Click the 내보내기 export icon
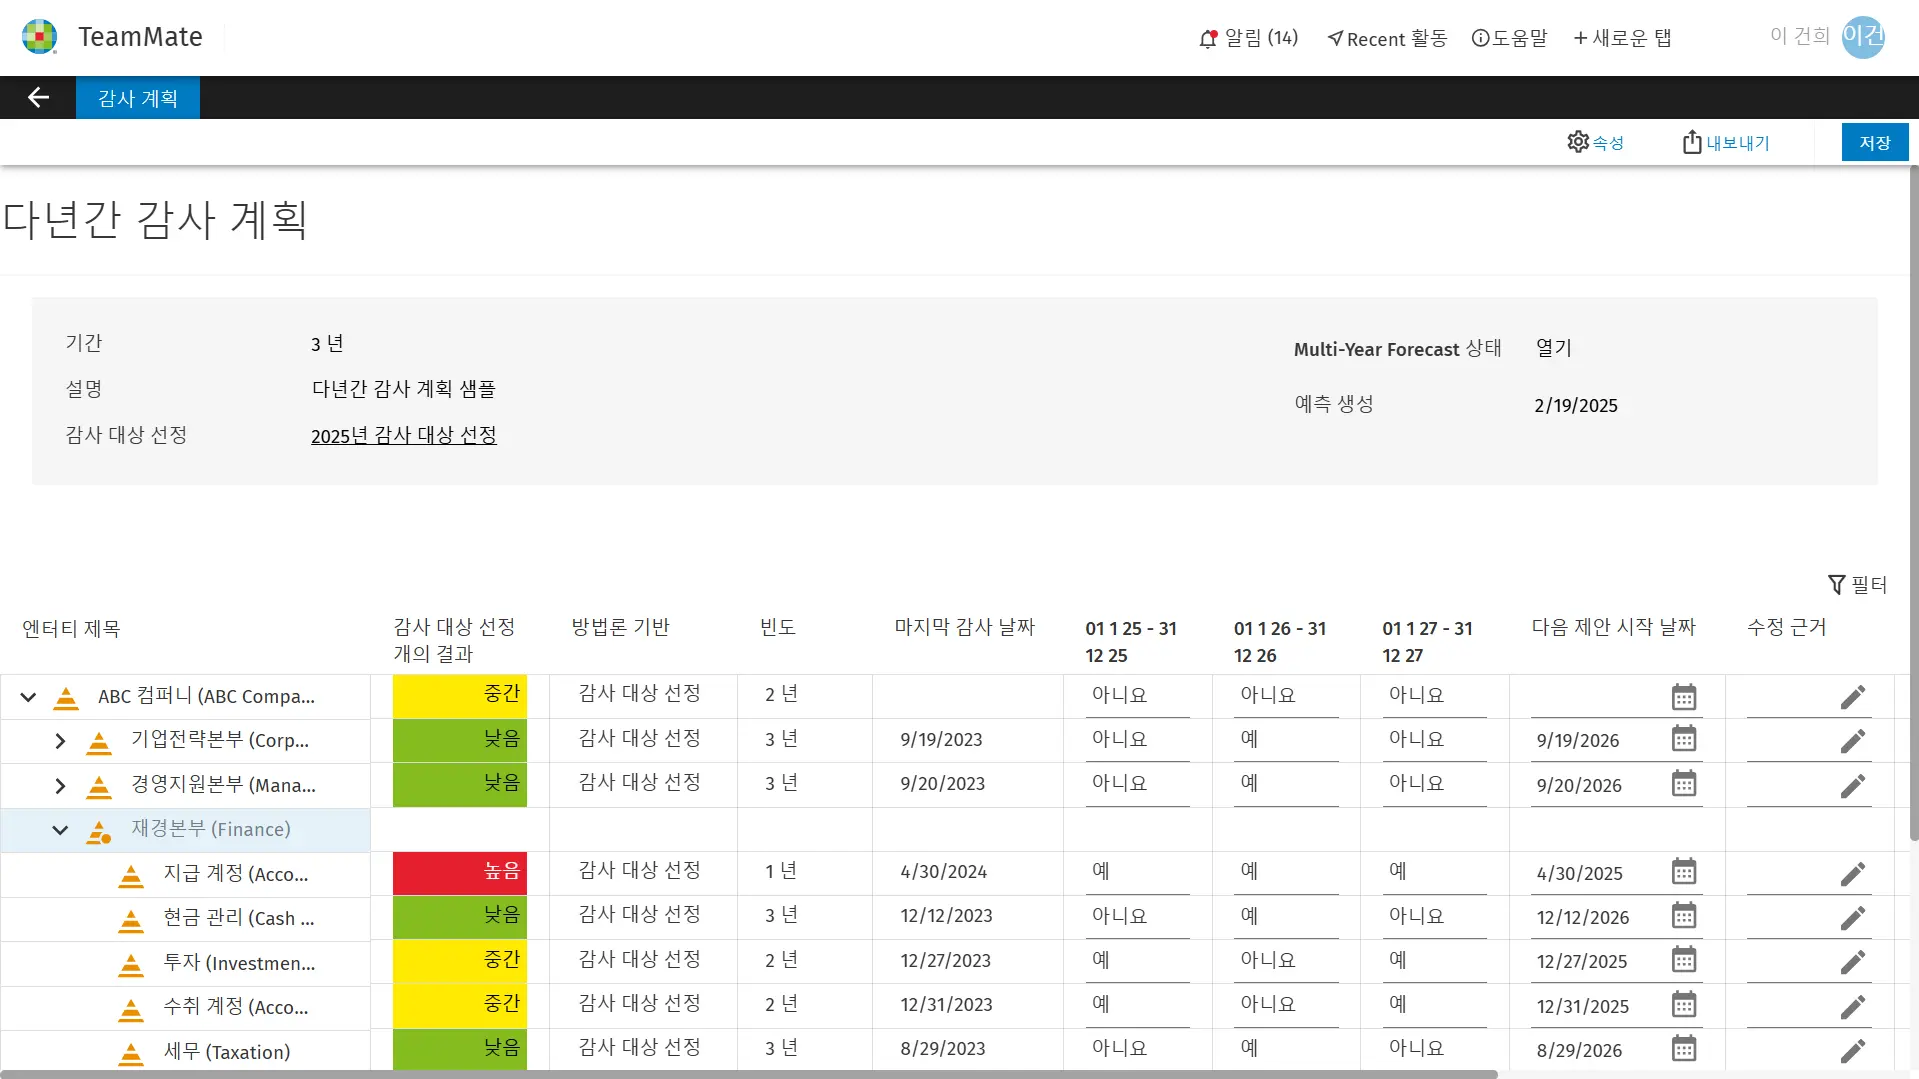 [1691, 142]
